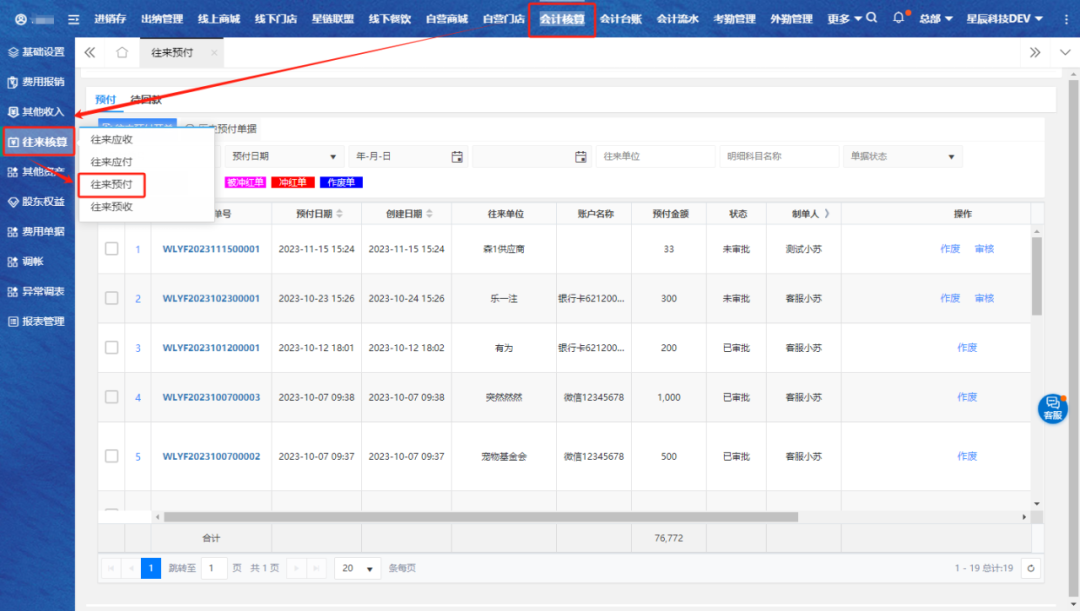Click 审核 link for the 森1供应商 row
Screen dimensions: 1080x611
point(984,249)
